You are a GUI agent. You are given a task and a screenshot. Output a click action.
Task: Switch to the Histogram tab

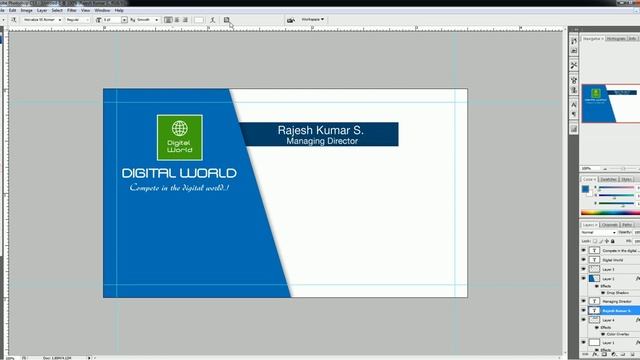616,38
